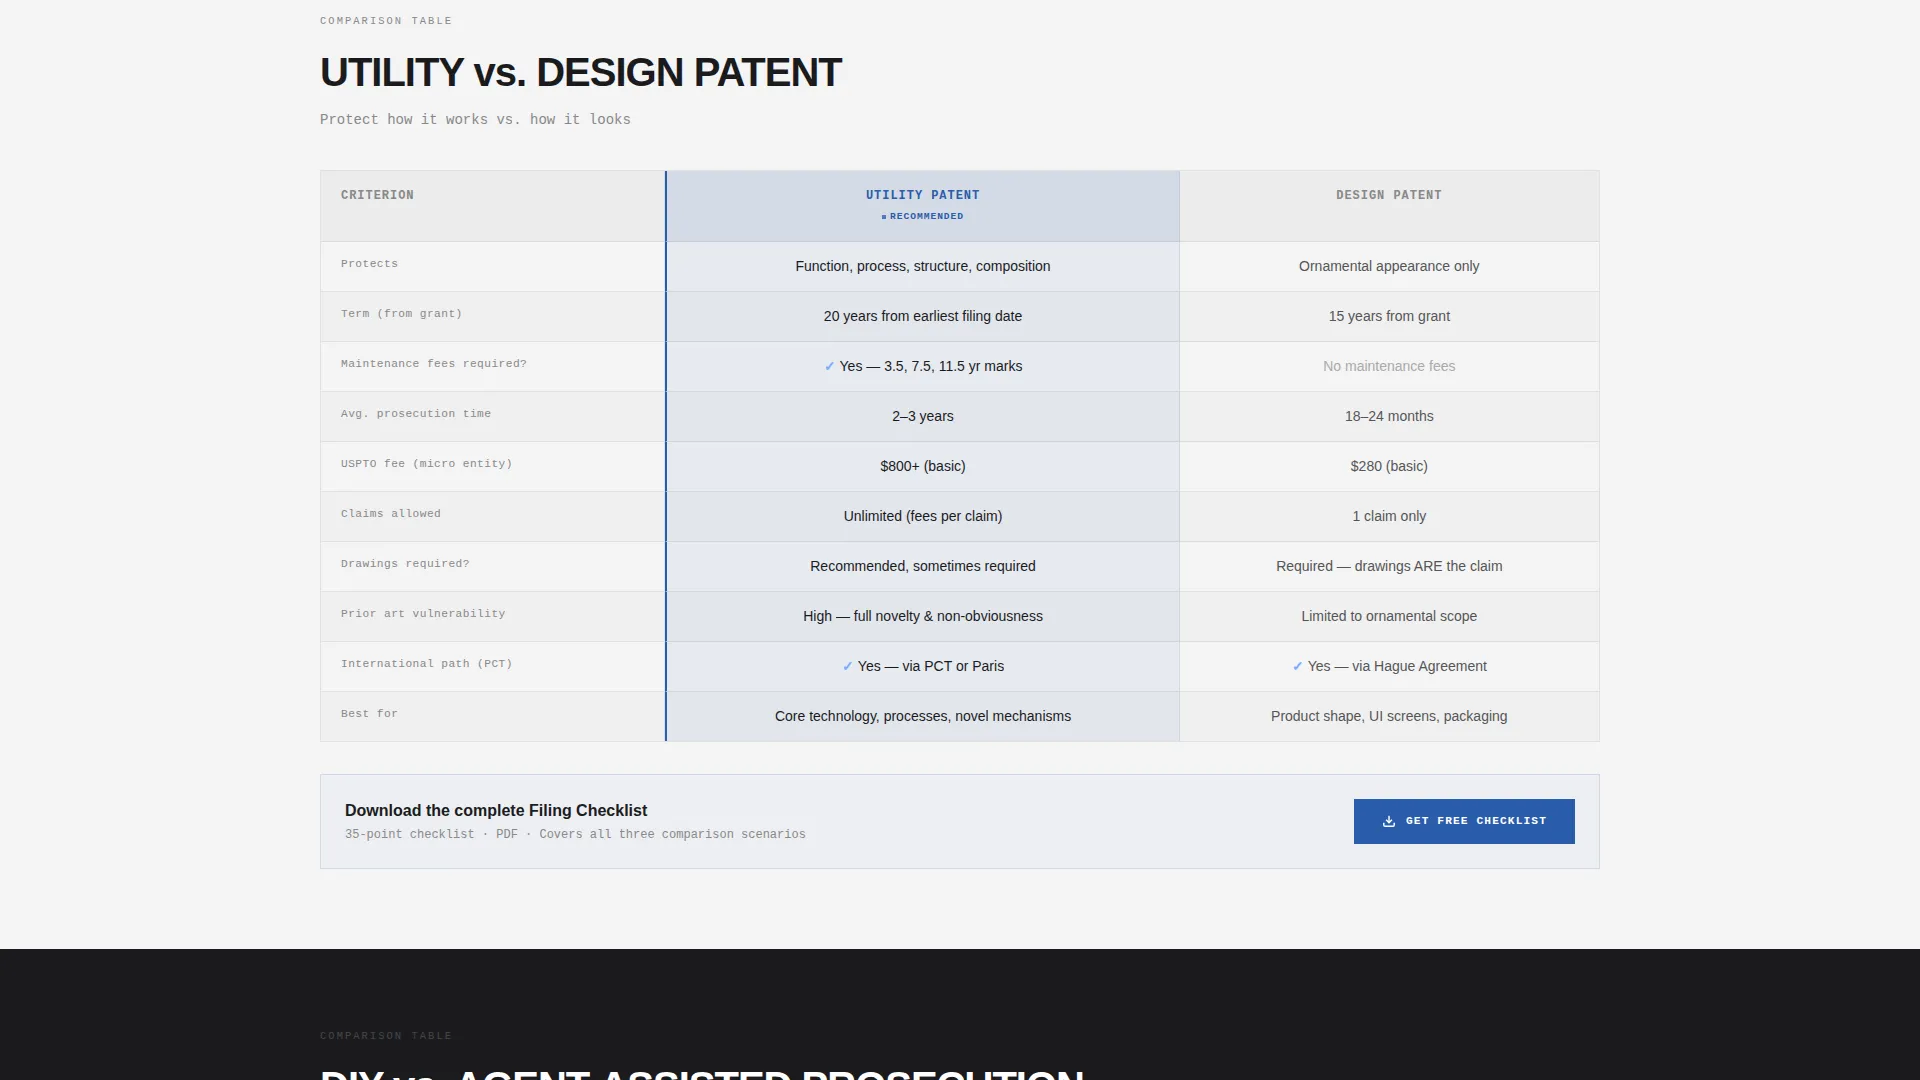This screenshot has width=1920, height=1080.
Task: Click 'Function, process, structure, composition' cell
Action: [922, 266]
